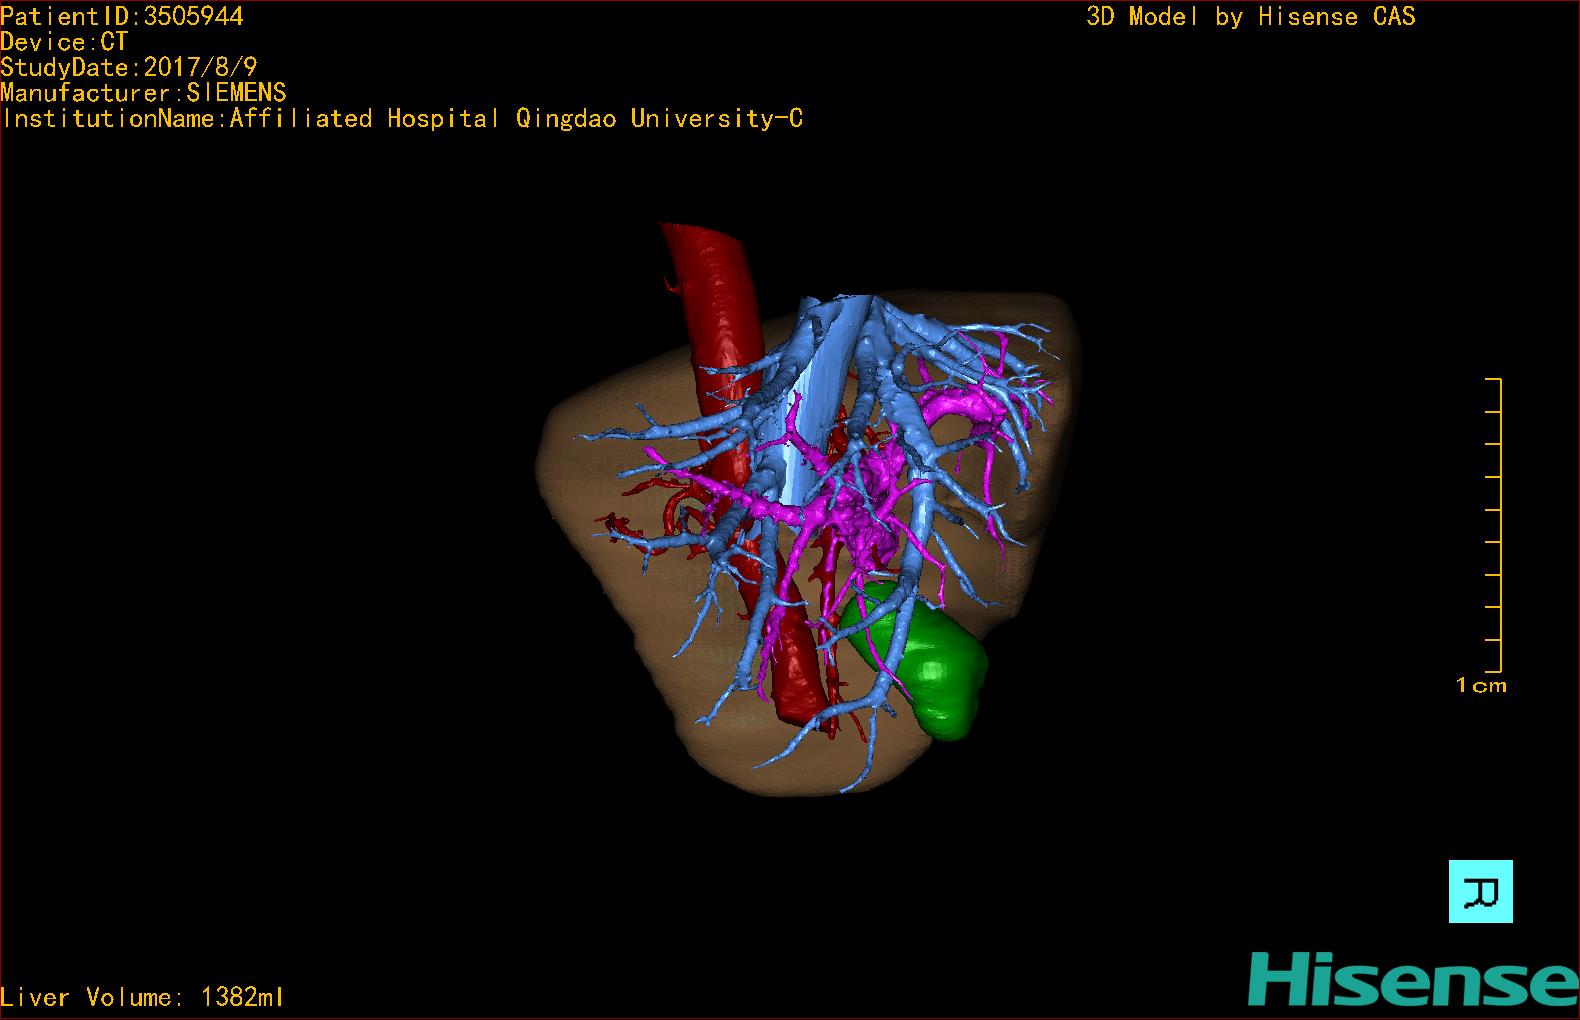The image size is (1580, 1020).
Task: Click the Device:CT text
Action: [64, 42]
